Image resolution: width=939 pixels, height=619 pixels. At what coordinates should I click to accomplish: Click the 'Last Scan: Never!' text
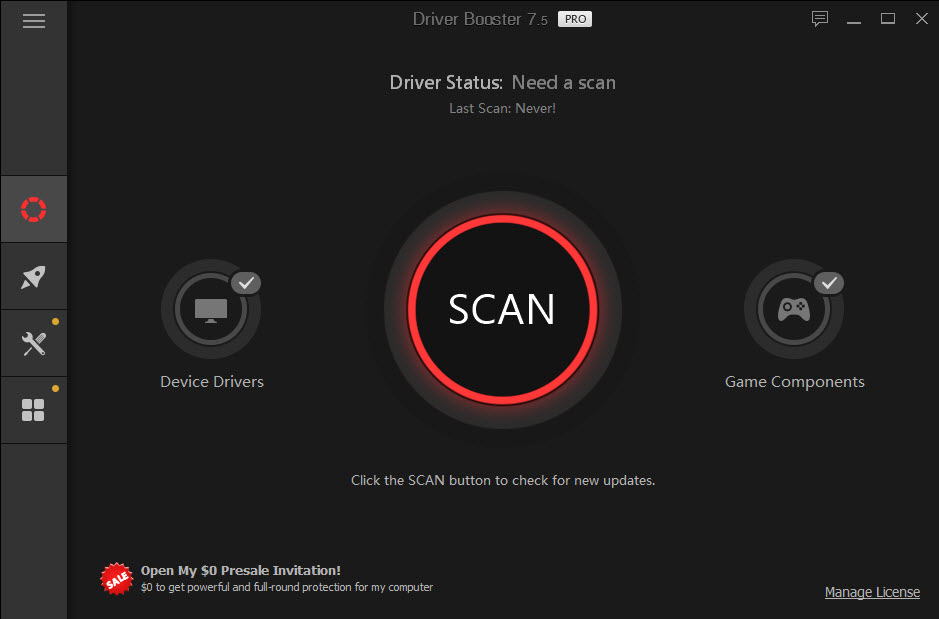(x=502, y=108)
